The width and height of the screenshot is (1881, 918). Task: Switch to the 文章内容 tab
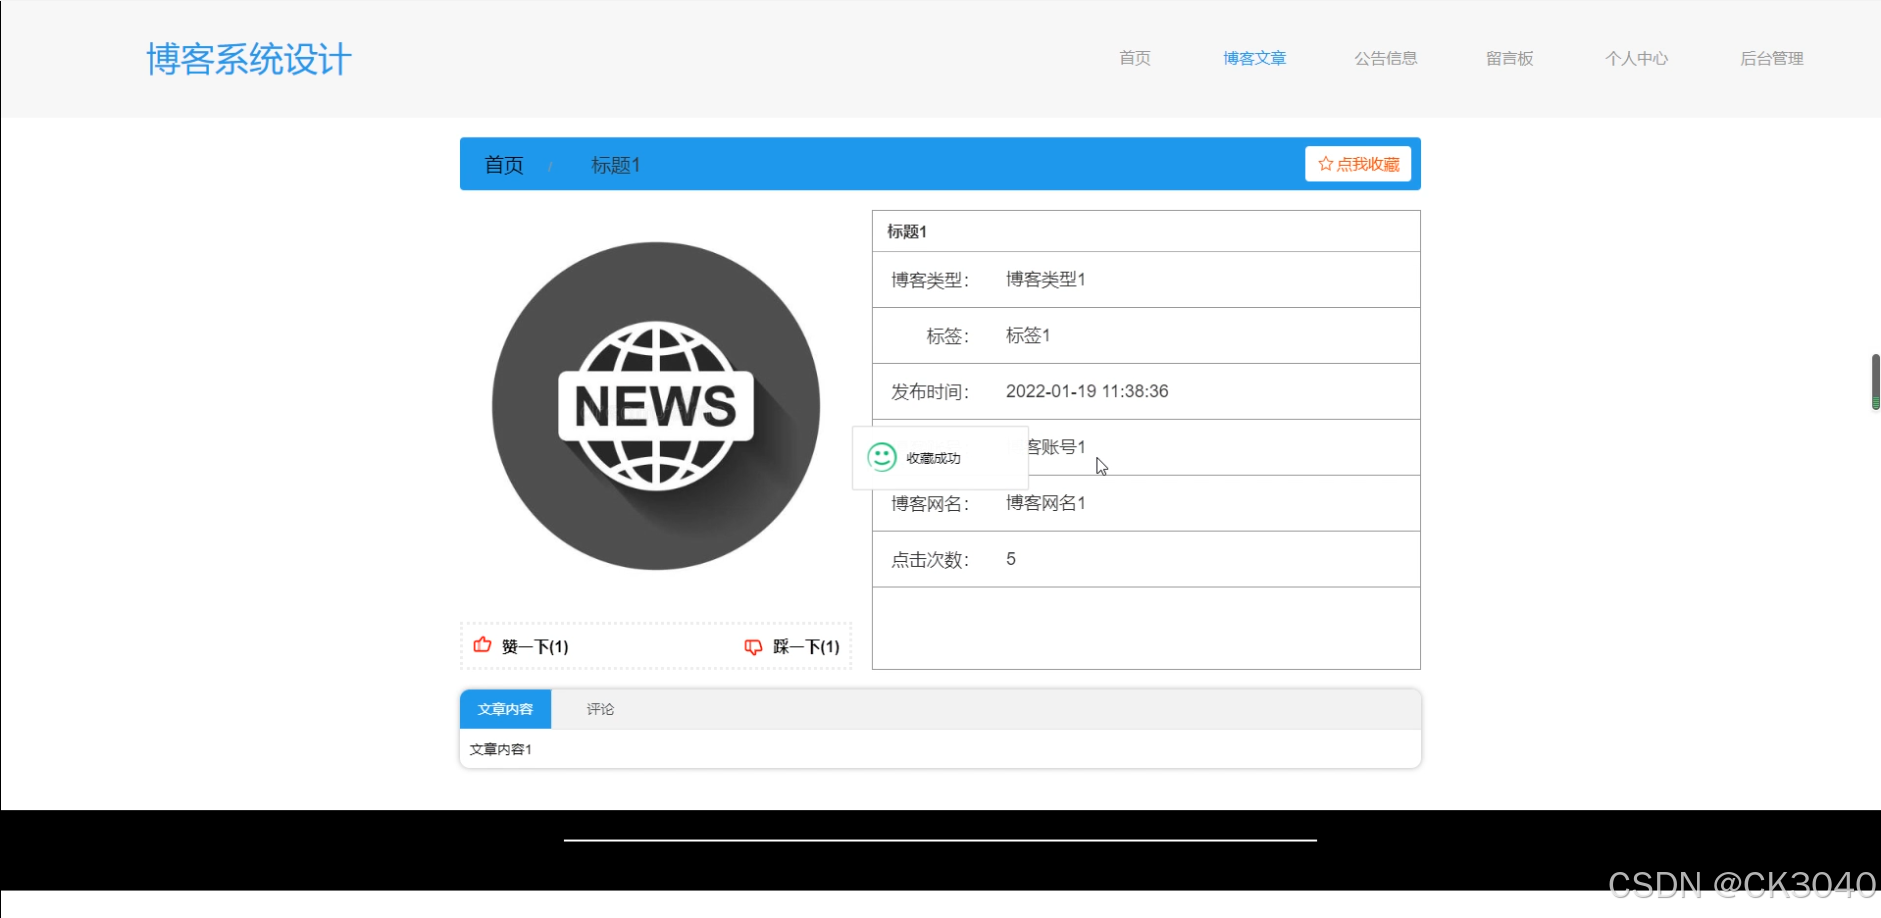coord(505,709)
